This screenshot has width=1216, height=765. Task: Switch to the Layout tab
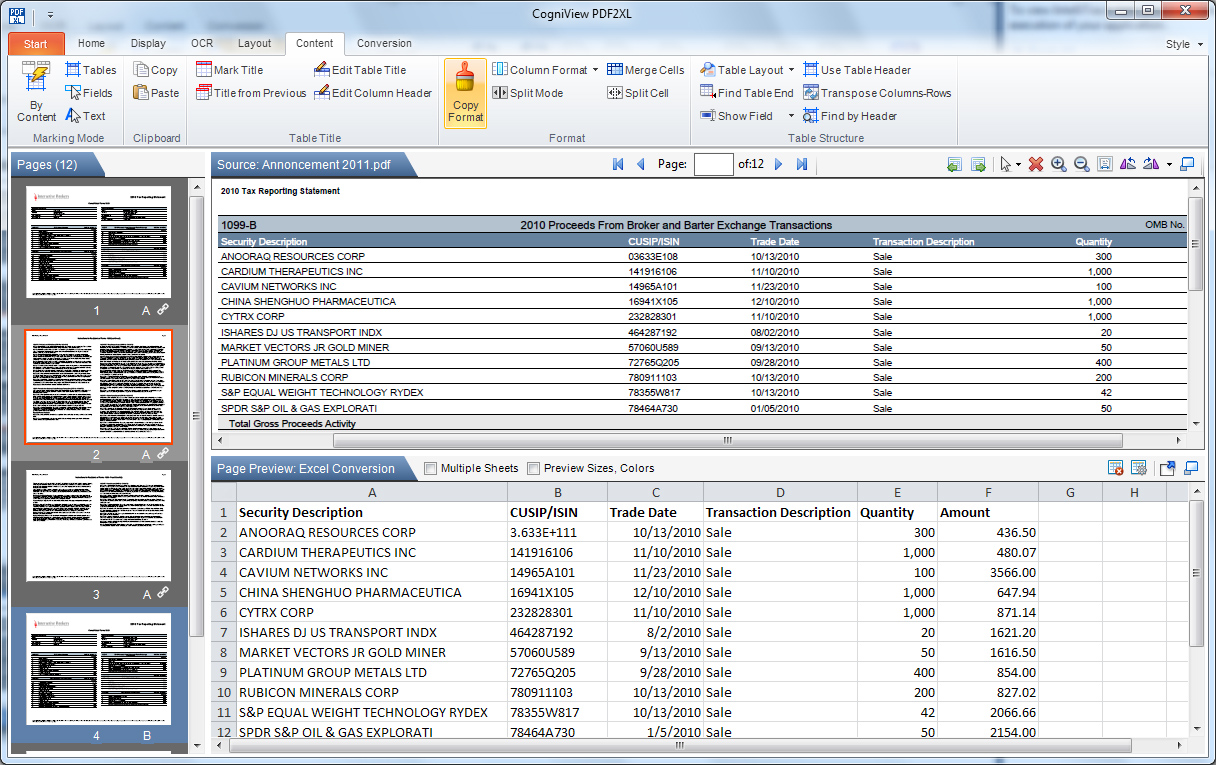click(x=254, y=44)
